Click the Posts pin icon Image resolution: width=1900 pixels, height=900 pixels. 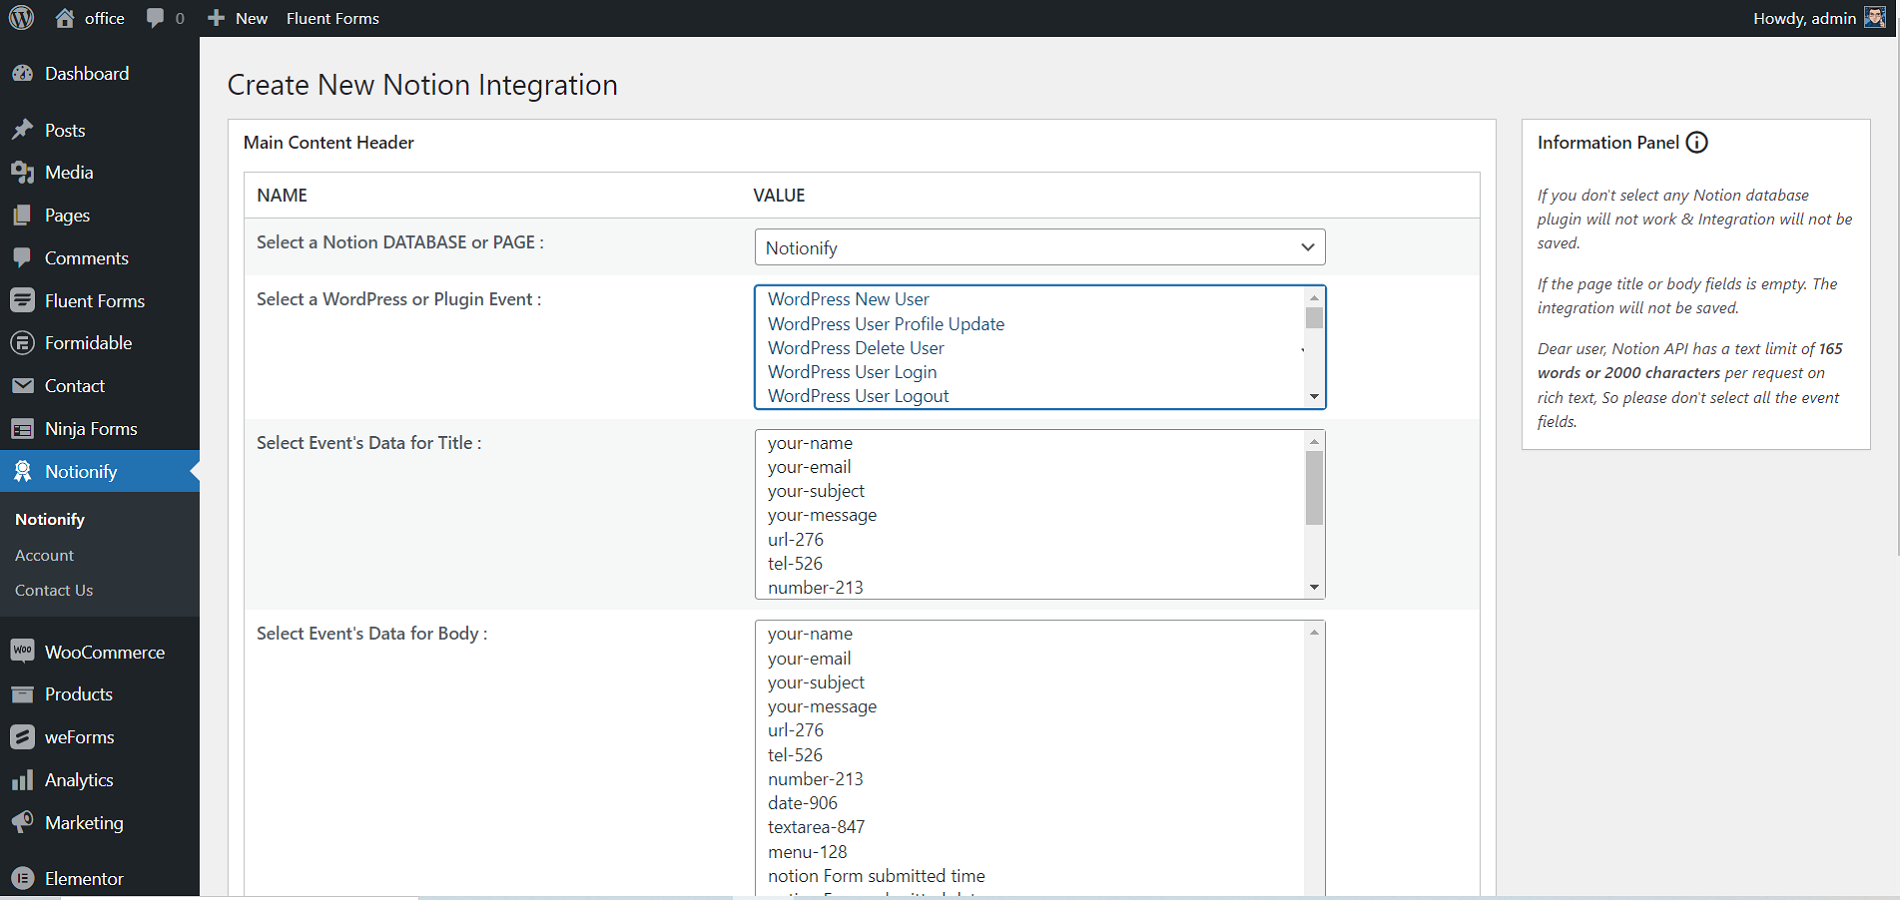point(22,130)
